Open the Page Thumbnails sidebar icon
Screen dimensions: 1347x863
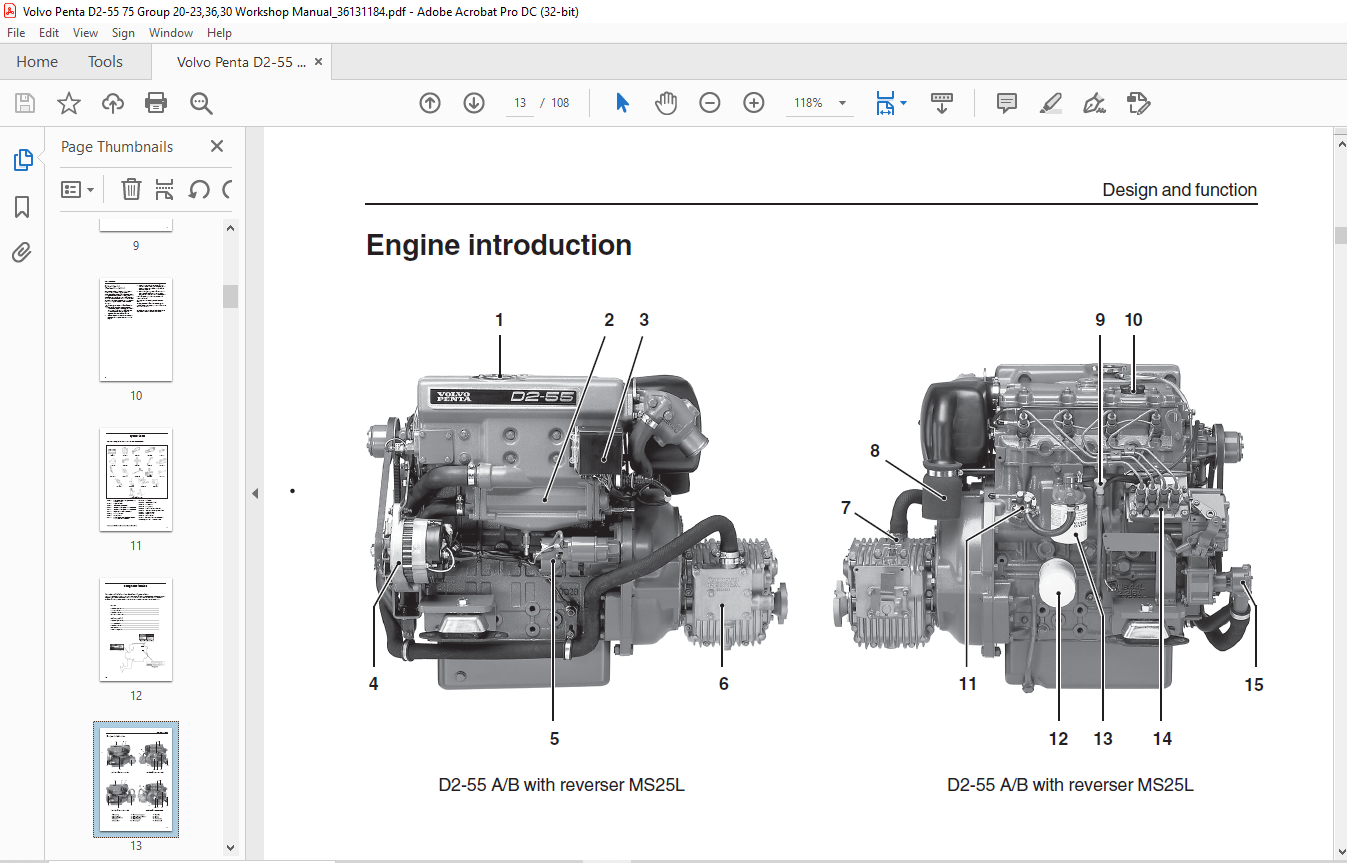coord(22,160)
